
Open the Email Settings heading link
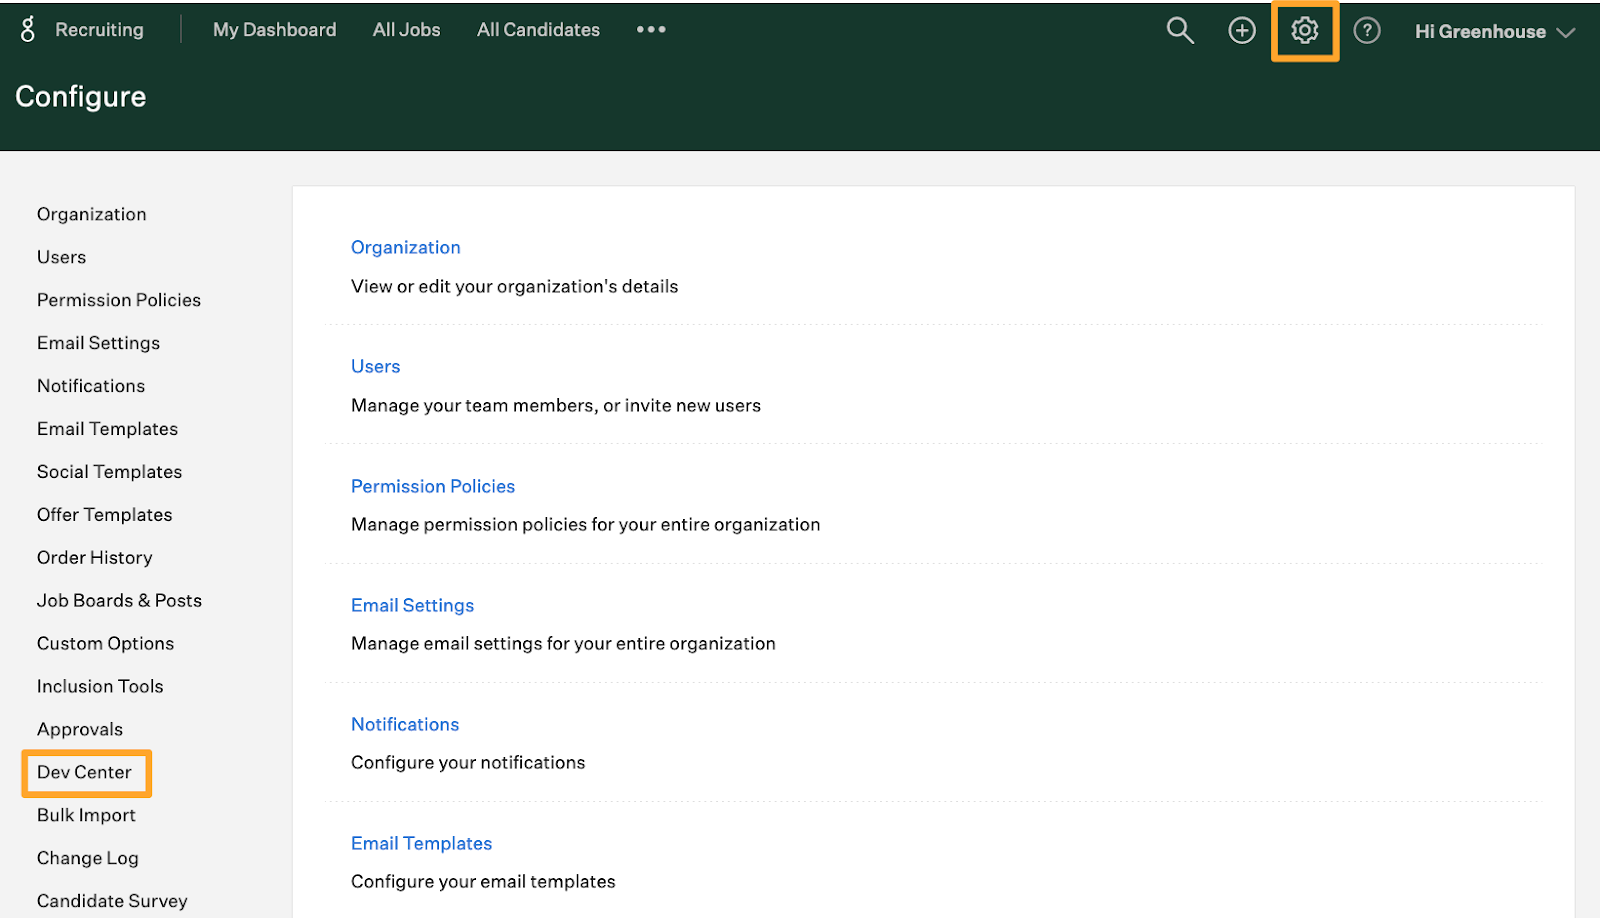(x=412, y=605)
